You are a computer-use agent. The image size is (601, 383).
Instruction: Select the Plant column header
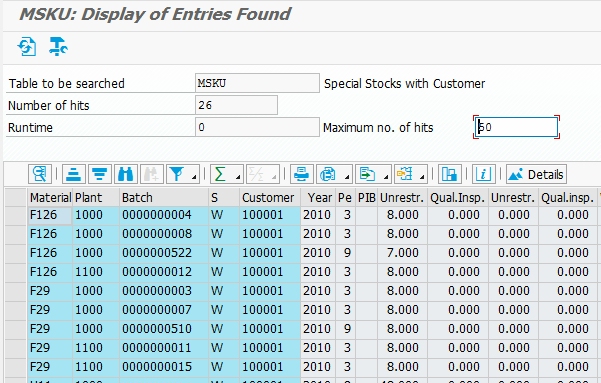(x=96, y=197)
